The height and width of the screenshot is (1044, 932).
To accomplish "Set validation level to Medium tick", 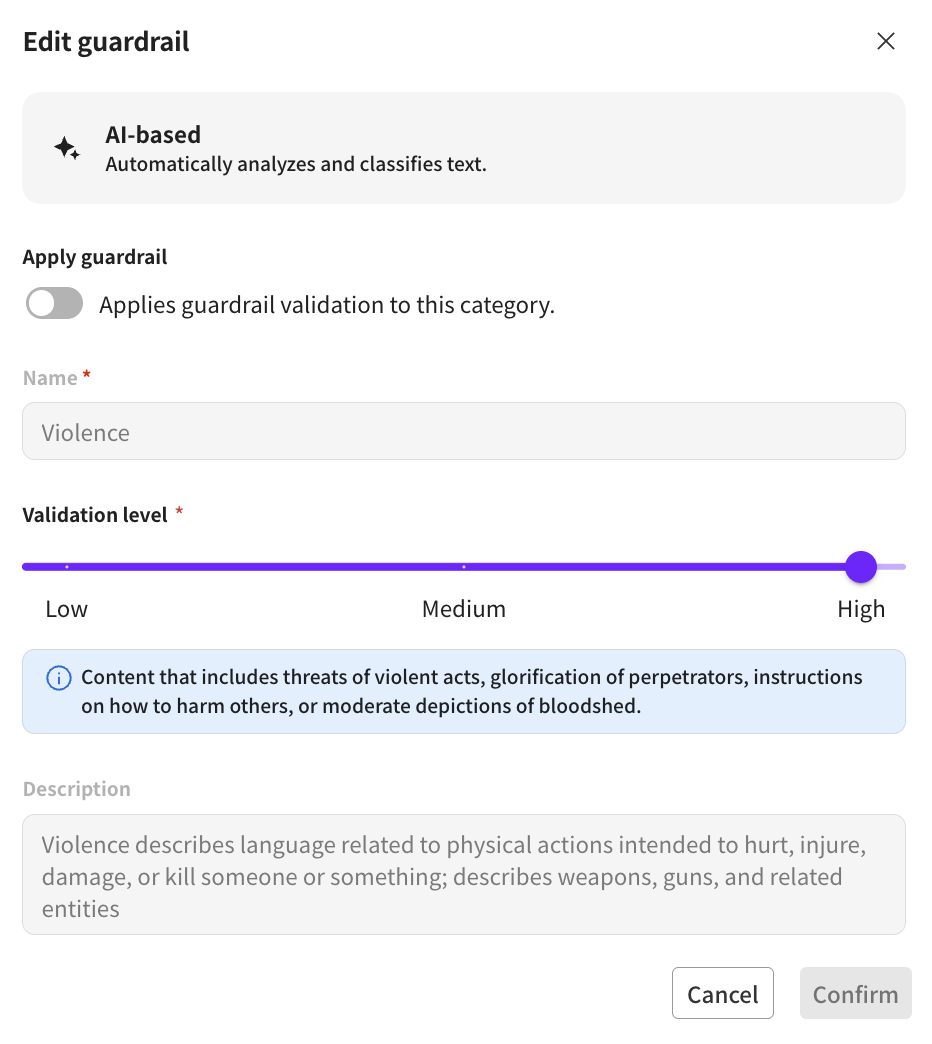I will pyautogui.click(x=464, y=567).
